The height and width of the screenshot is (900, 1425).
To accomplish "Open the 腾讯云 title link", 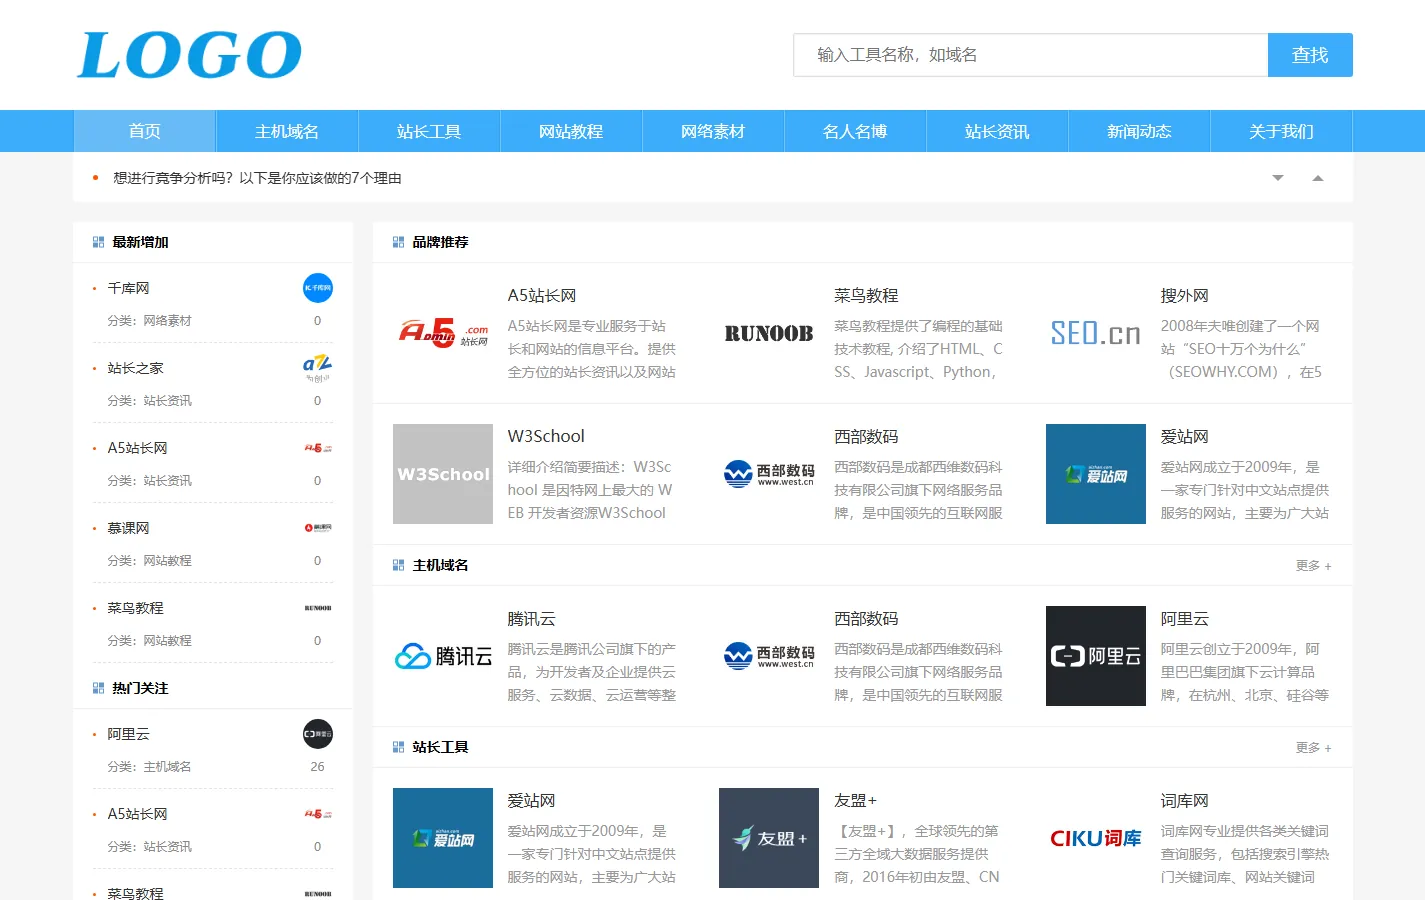I will tap(531, 619).
